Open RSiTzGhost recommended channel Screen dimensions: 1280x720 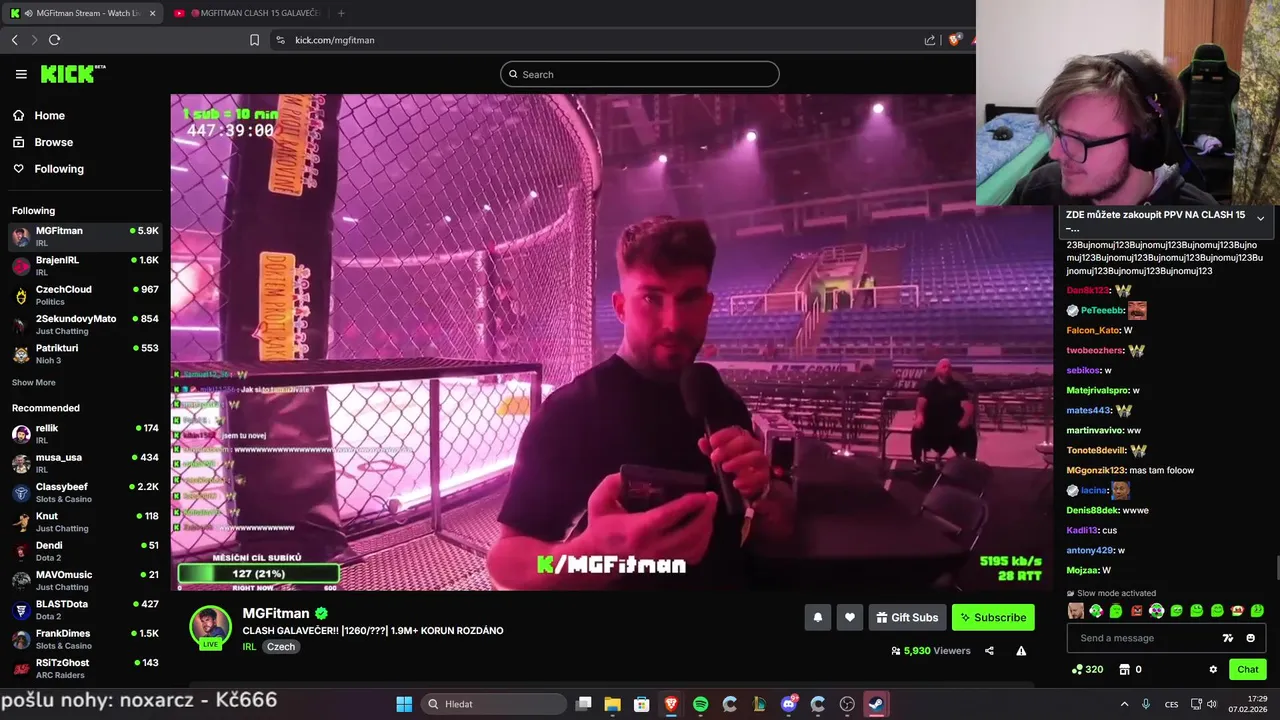85,668
